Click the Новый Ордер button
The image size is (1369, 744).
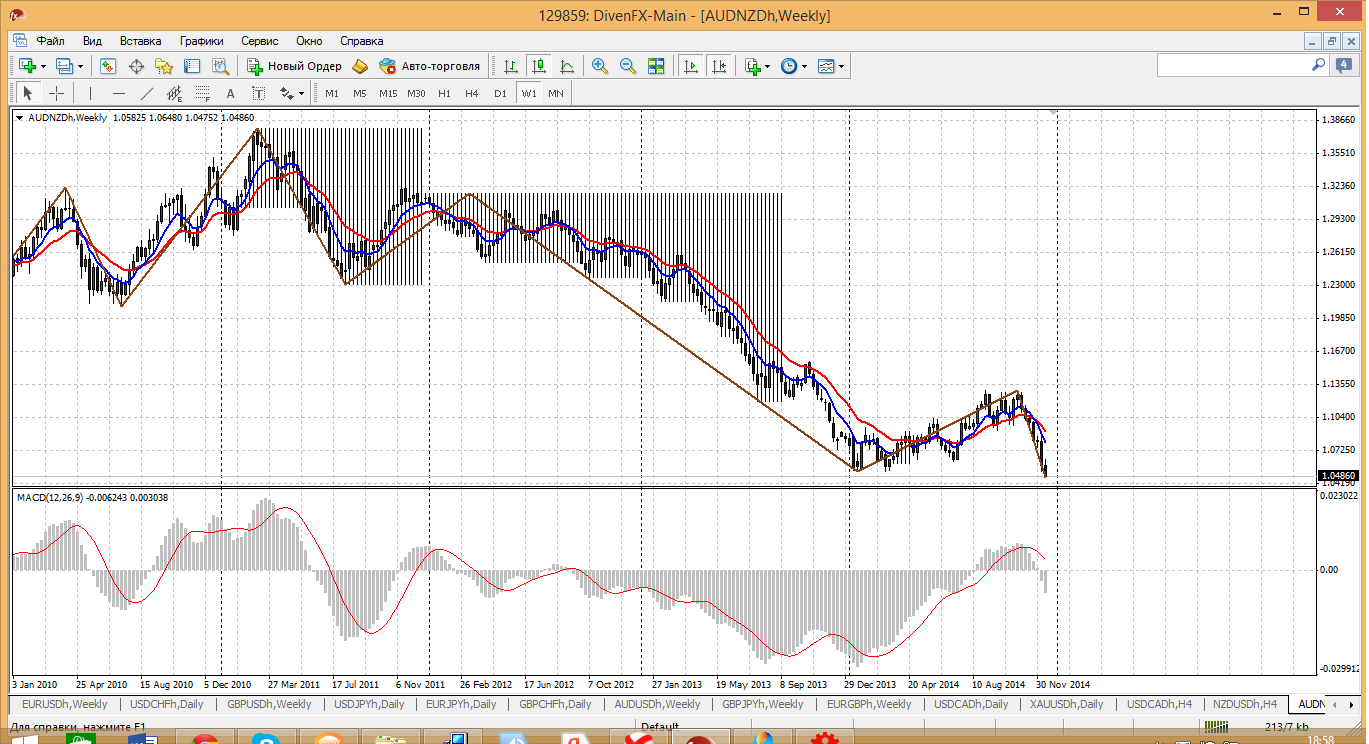click(294, 66)
